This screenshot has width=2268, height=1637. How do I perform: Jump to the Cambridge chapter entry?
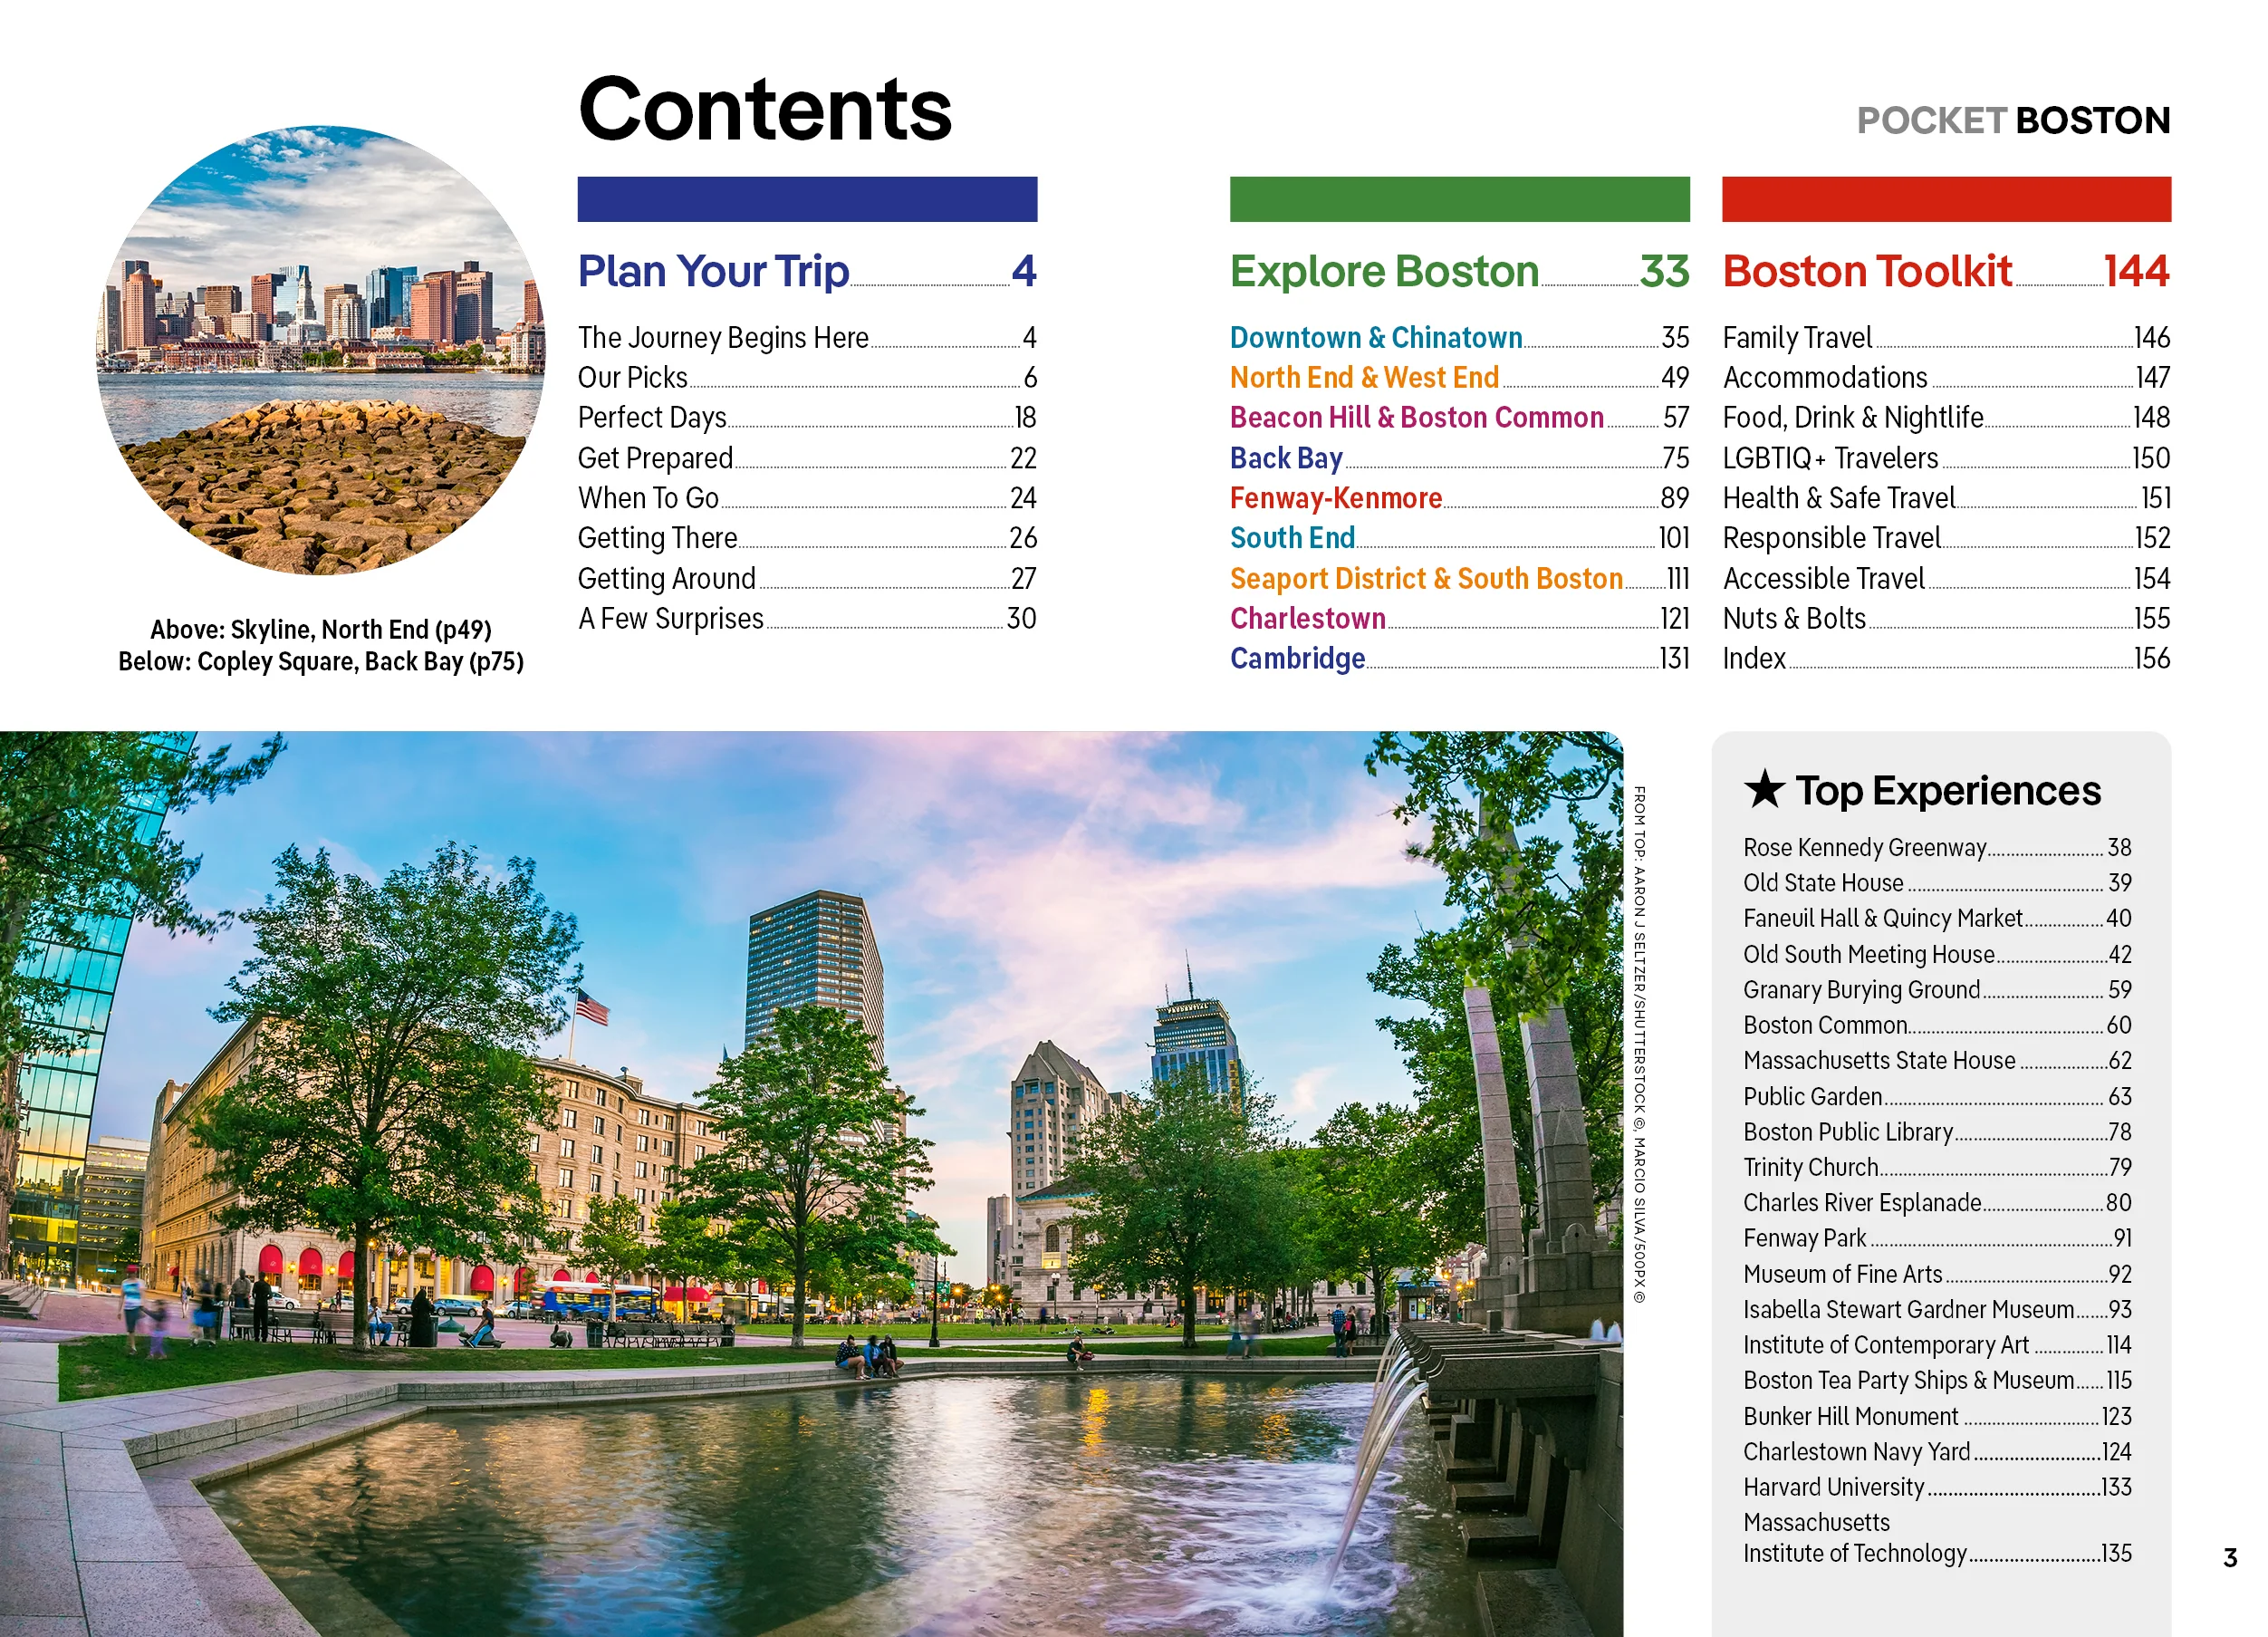pos(1297,659)
